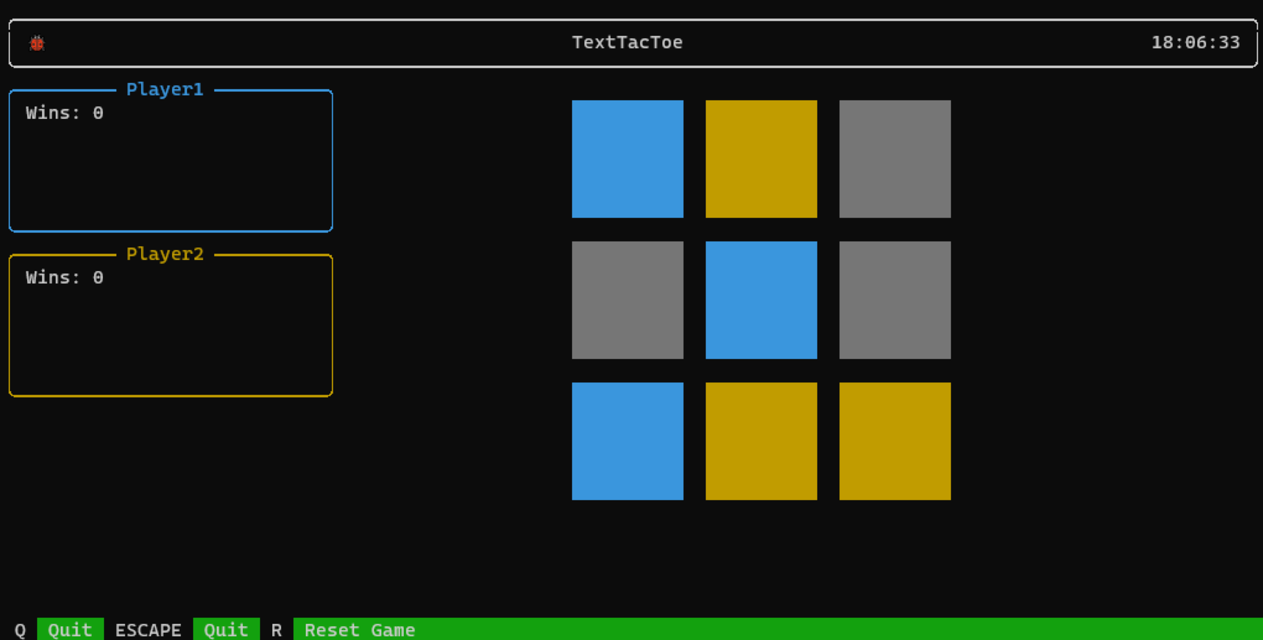
Task: Click the yellow bottom-middle grid cell
Action: (761, 440)
